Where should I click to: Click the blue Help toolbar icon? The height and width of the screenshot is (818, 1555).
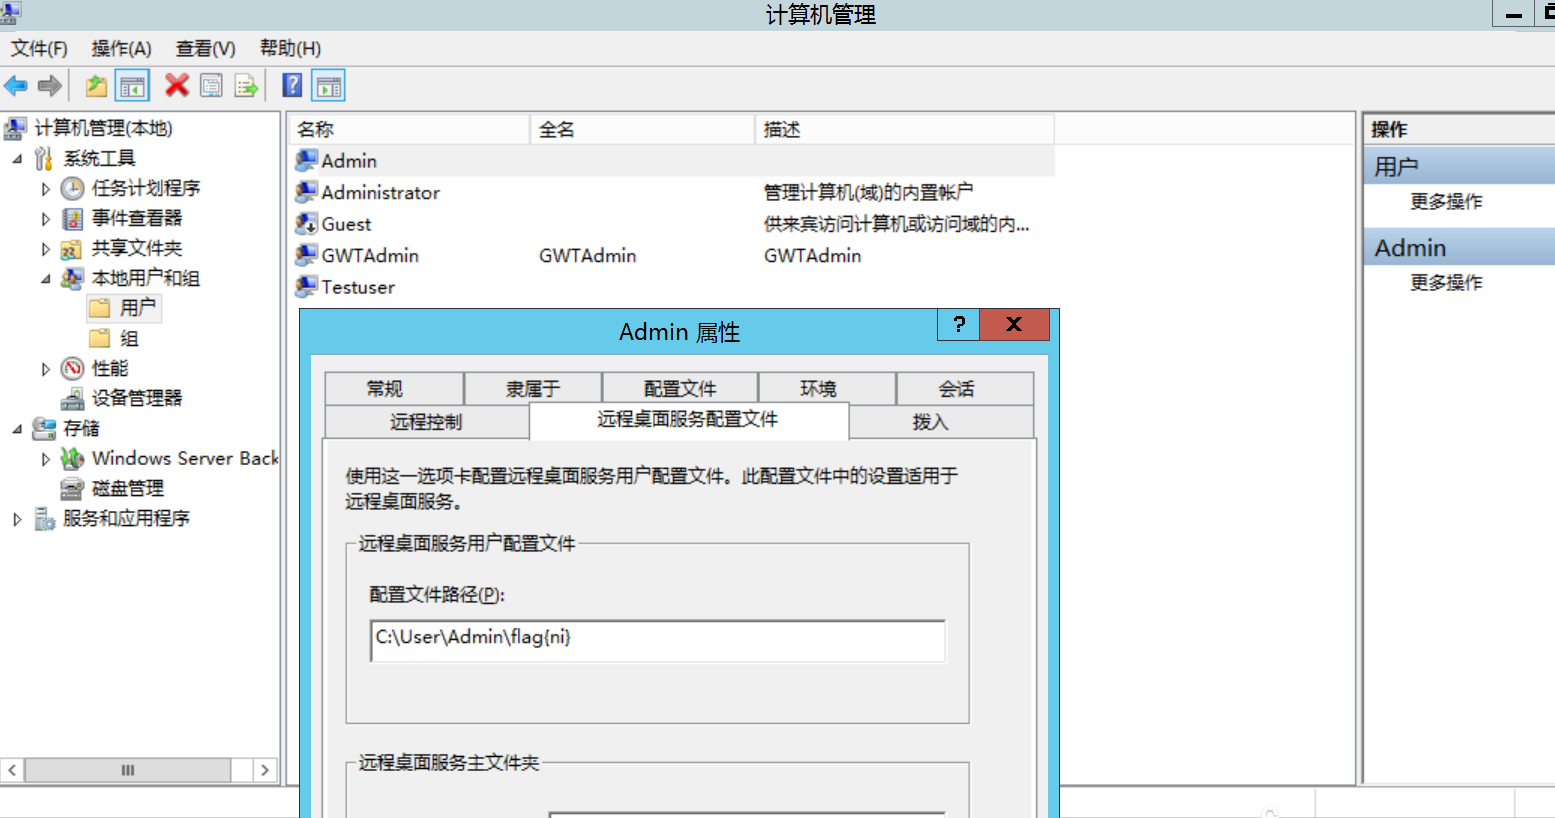(292, 86)
